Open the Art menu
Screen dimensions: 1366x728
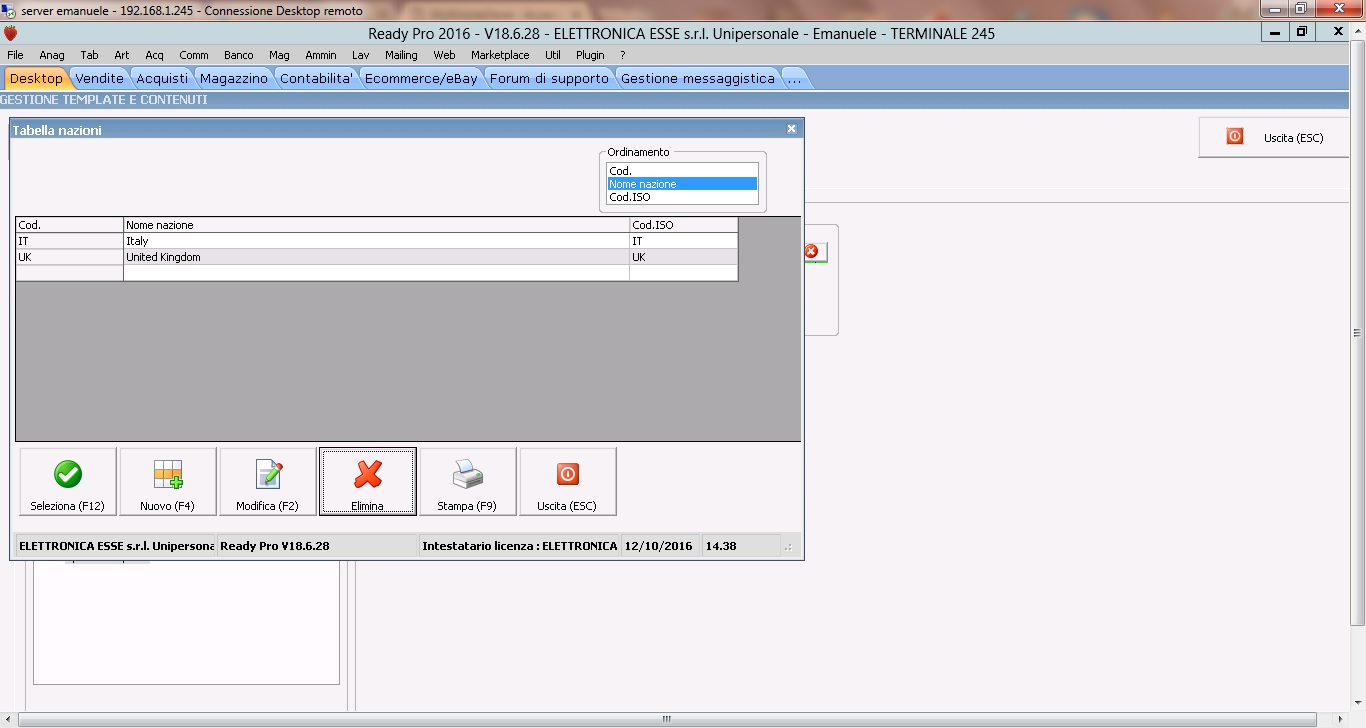122,55
